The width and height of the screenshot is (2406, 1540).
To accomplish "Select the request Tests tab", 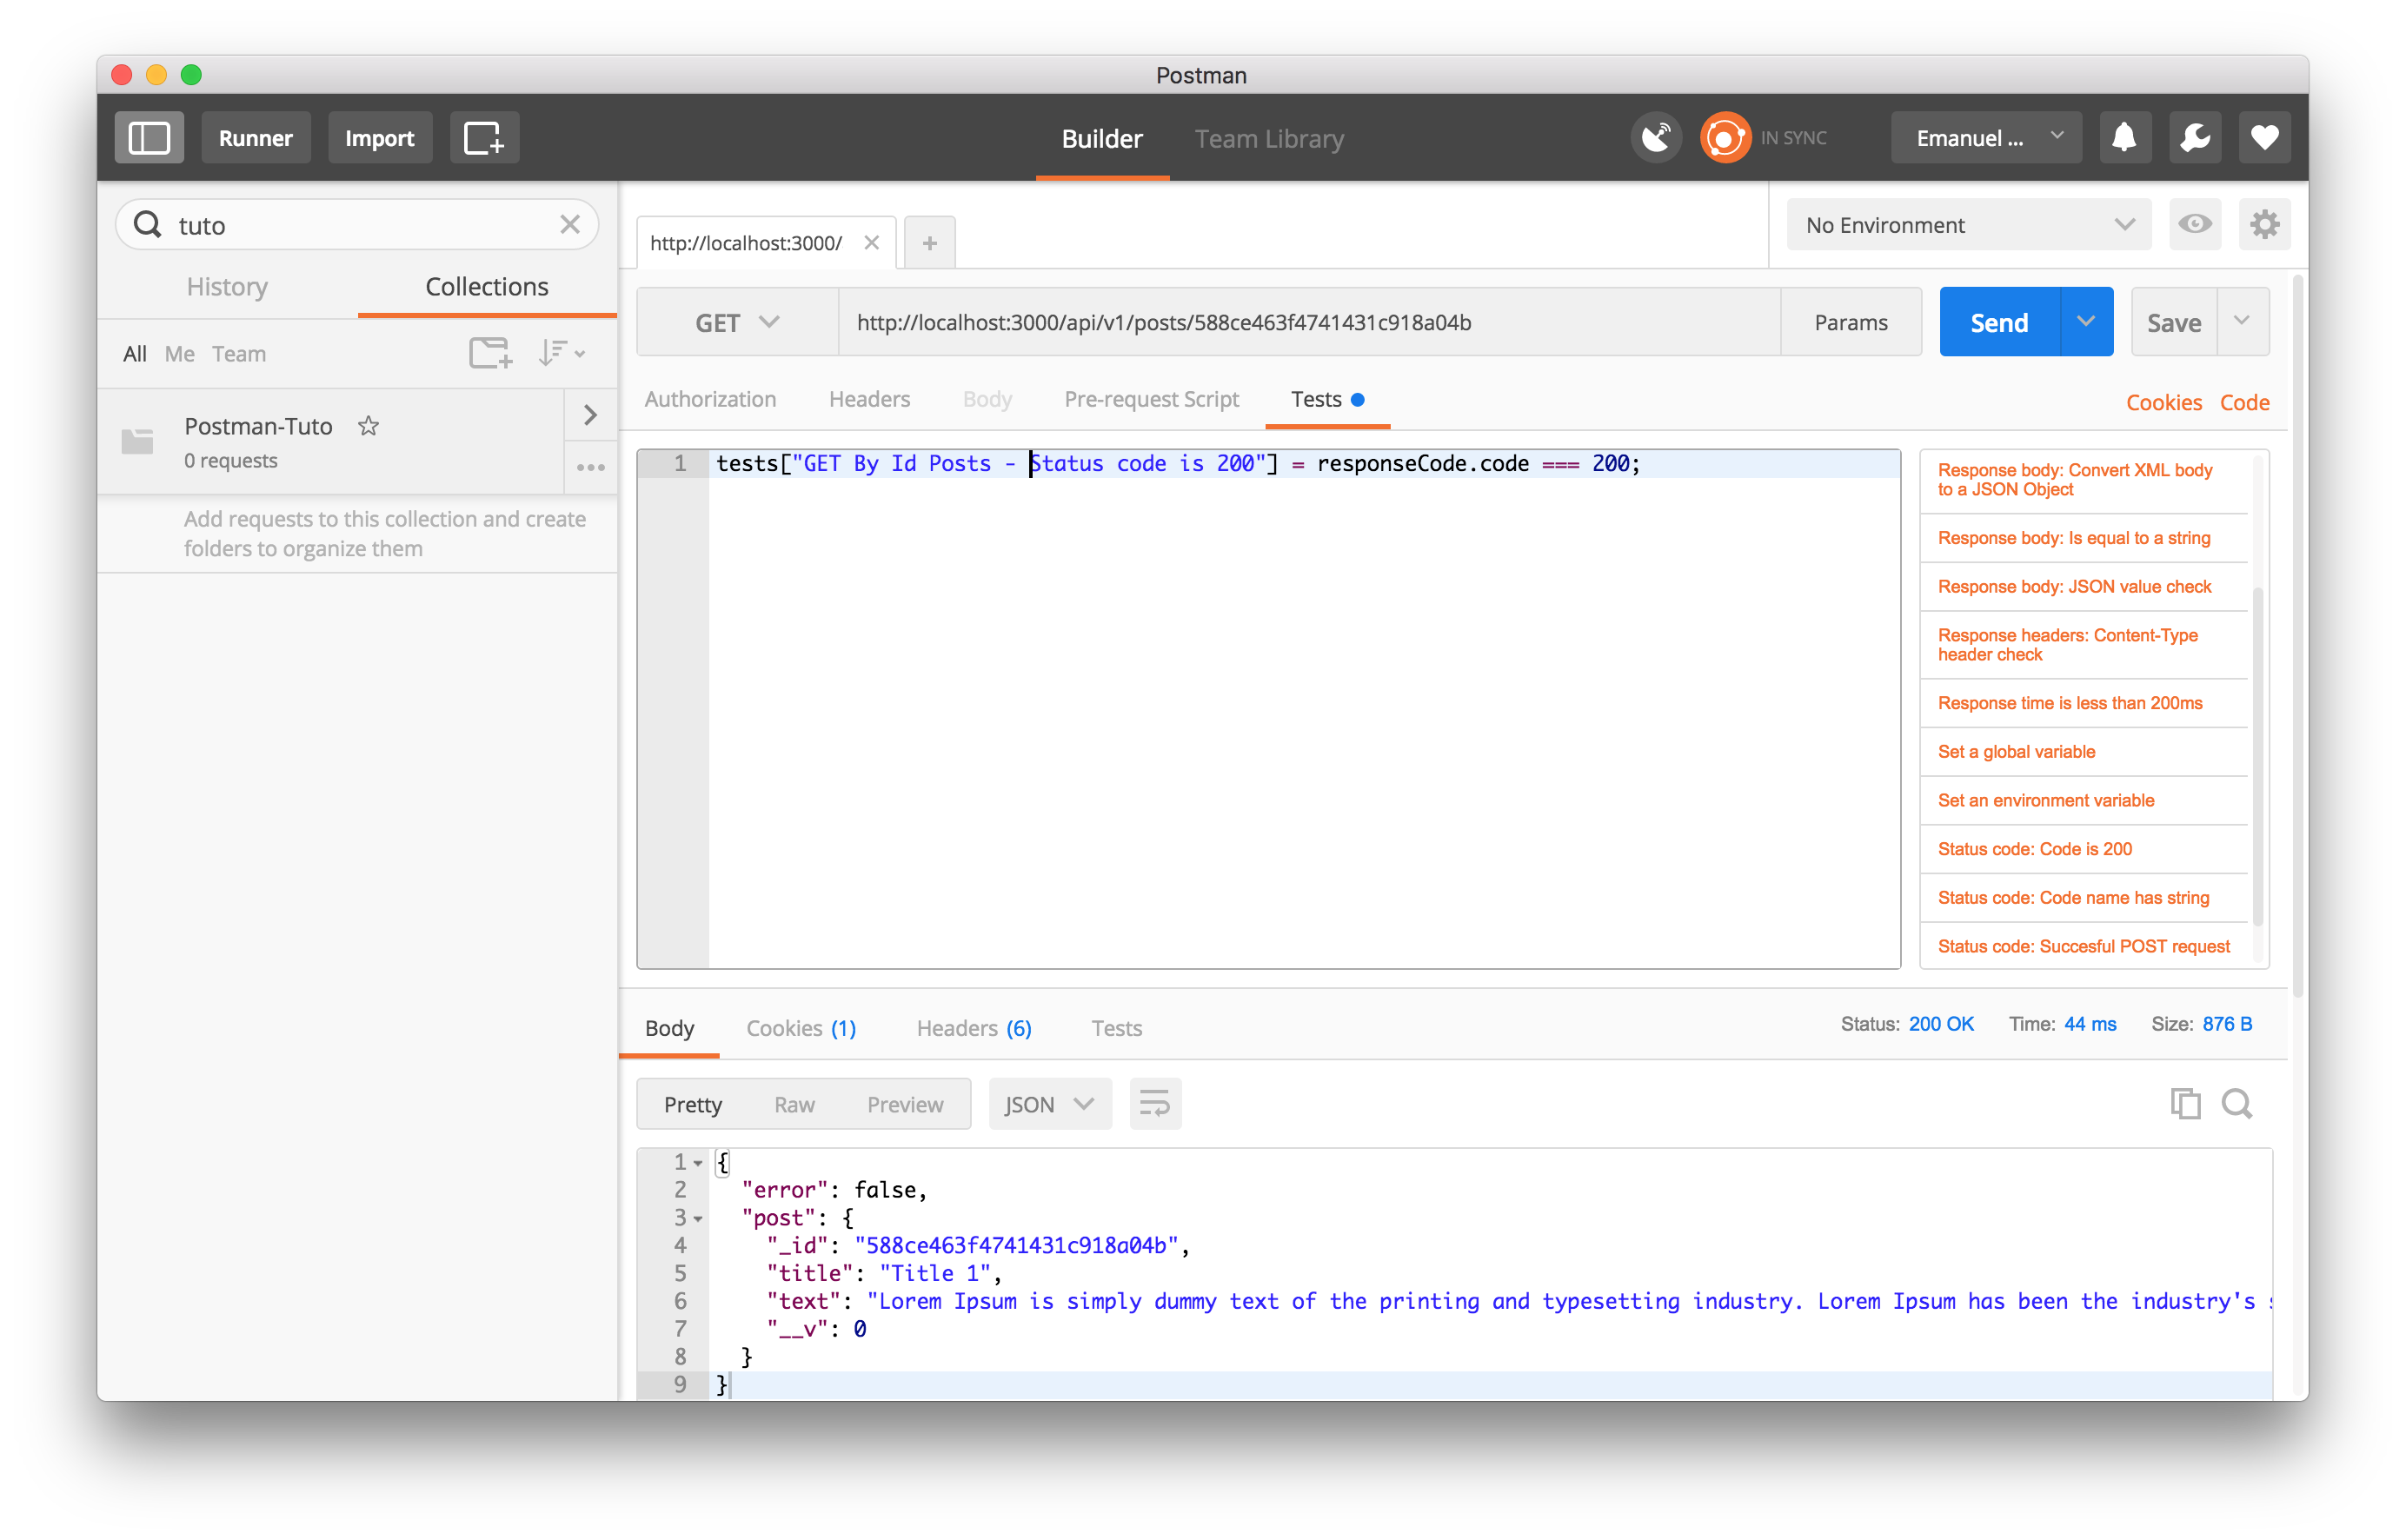I will tap(1327, 399).
